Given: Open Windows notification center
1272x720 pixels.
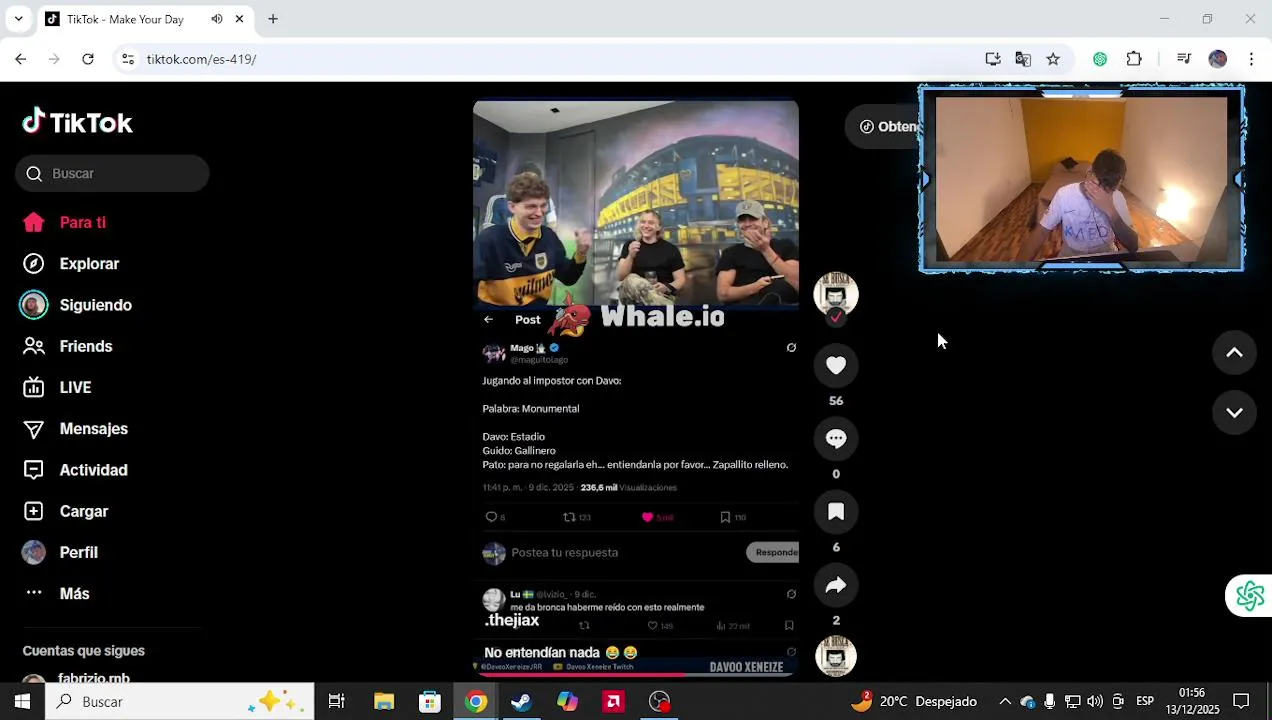Looking at the screenshot, I should click(x=1241, y=702).
